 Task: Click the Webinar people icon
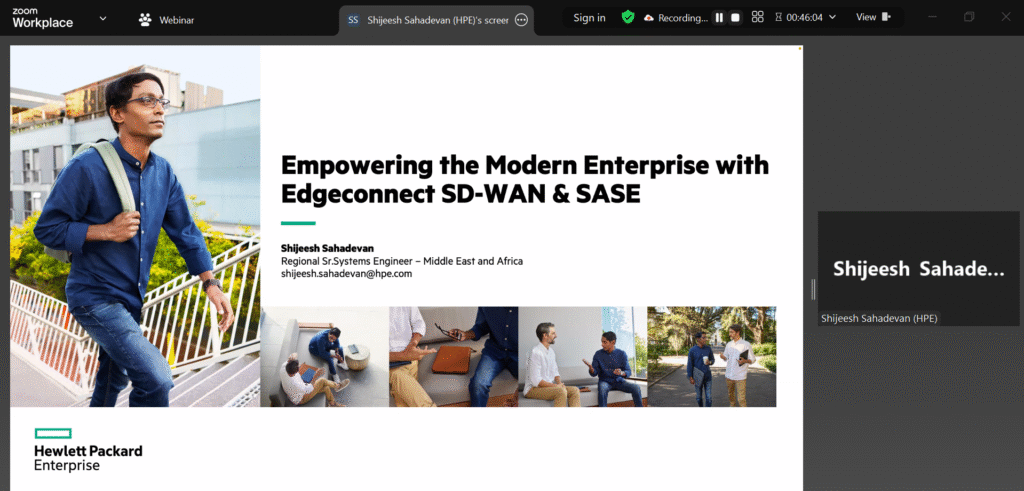[145, 20]
